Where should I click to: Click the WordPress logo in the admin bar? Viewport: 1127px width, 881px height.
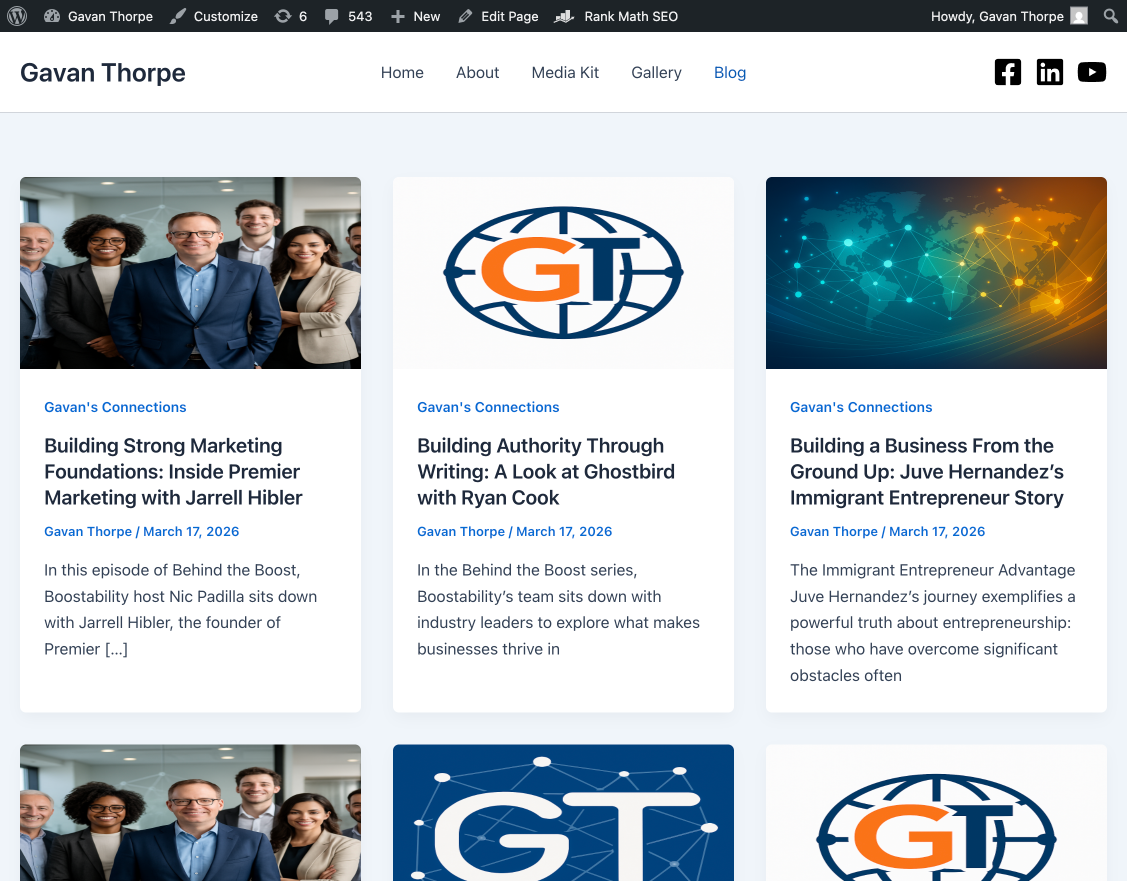17,16
